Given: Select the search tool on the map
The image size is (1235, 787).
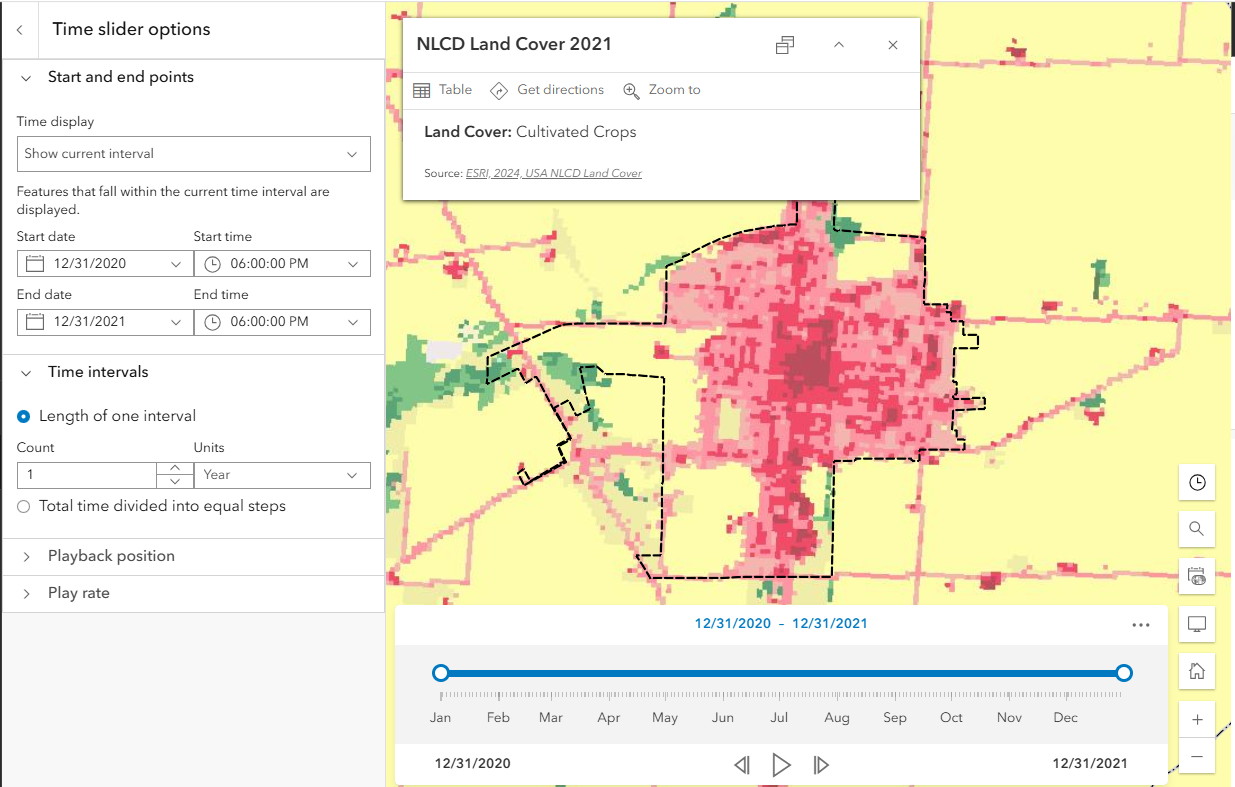Looking at the screenshot, I should click(x=1197, y=529).
